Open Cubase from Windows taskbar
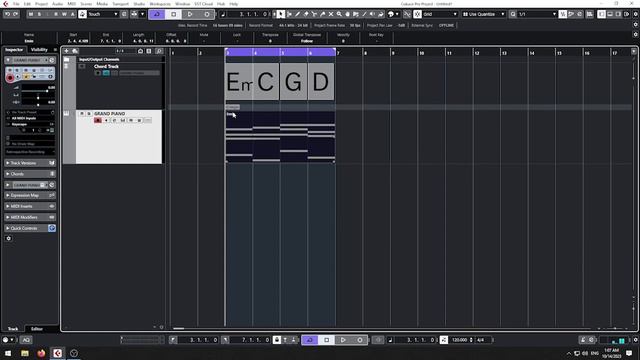This screenshot has height=360, width=640. (x=58, y=353)
